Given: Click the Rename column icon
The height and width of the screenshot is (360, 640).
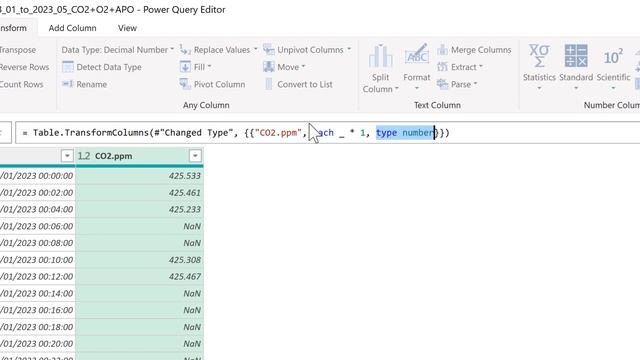Looking at the screenshot, I should pyautogui.click(x=68, y=84).
